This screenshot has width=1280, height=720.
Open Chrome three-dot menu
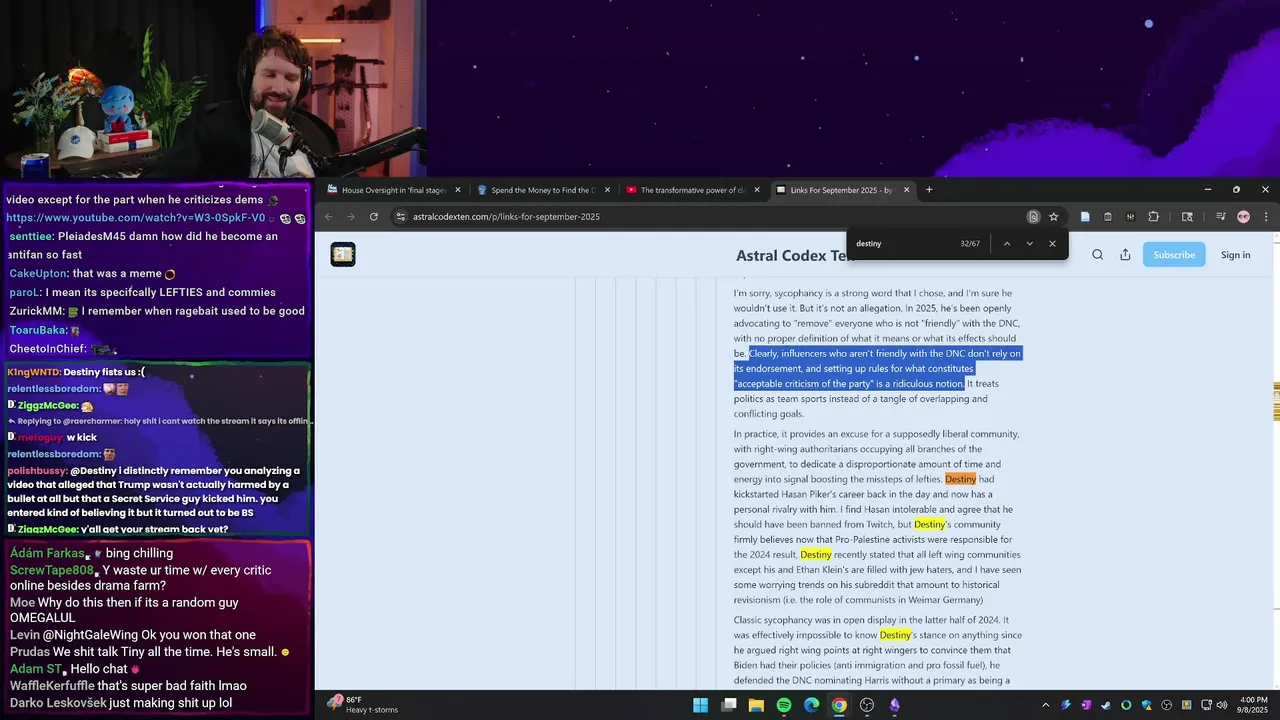[1266, 217]
